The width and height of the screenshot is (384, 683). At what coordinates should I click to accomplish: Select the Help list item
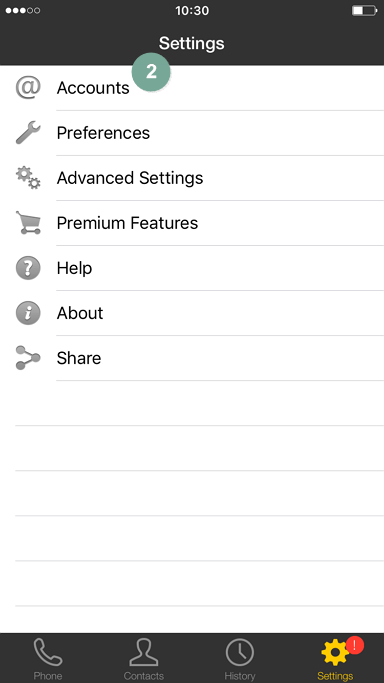[x=192, y=268]
